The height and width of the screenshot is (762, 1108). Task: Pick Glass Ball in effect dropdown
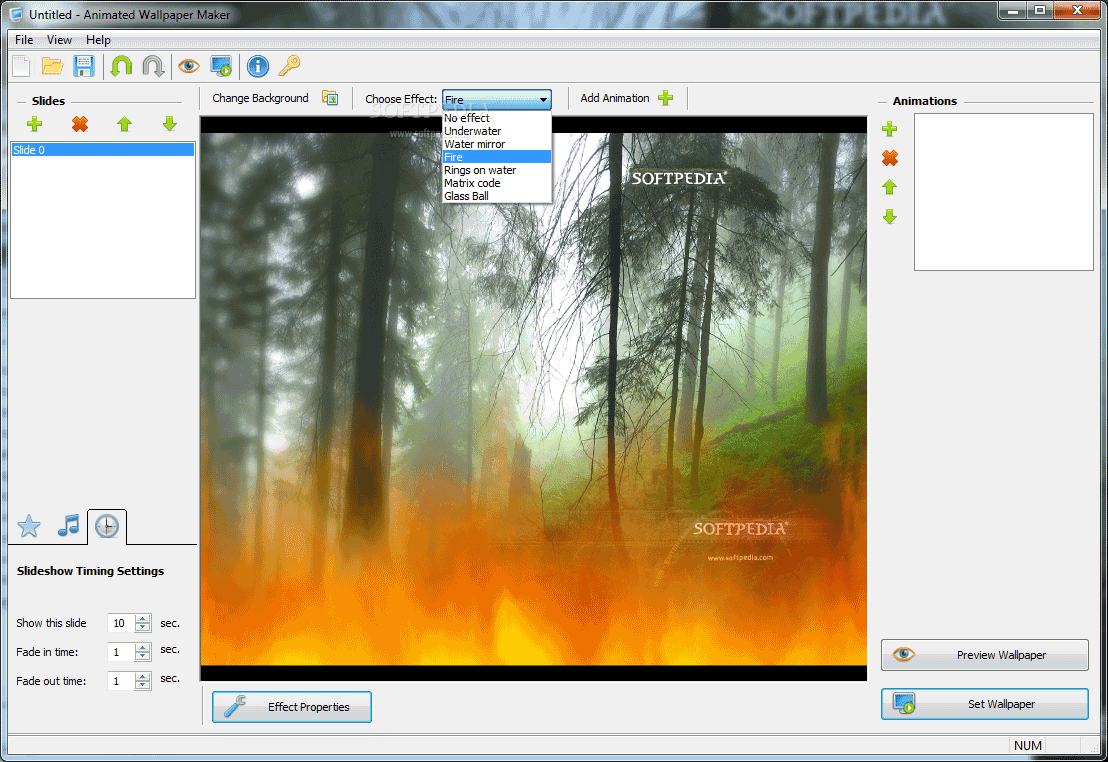point(466,196)
